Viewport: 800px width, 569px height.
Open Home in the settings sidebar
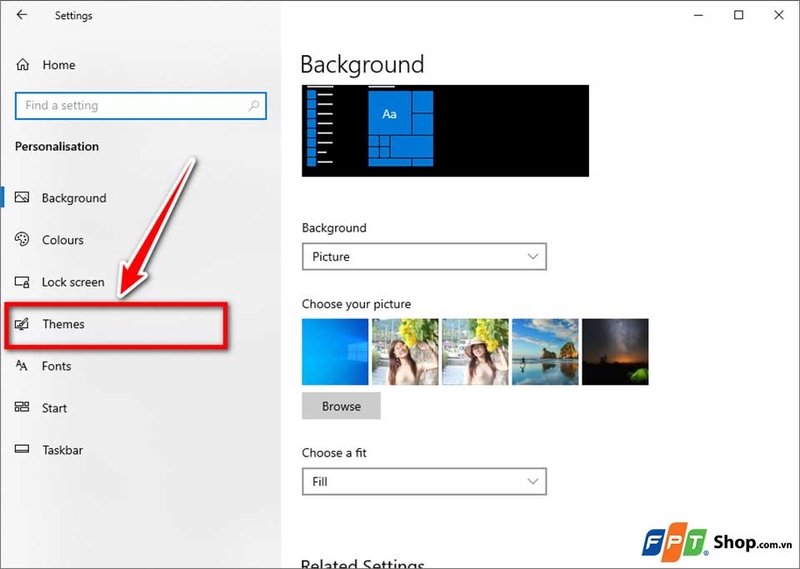pyautogui.click(x=59, y=65)
